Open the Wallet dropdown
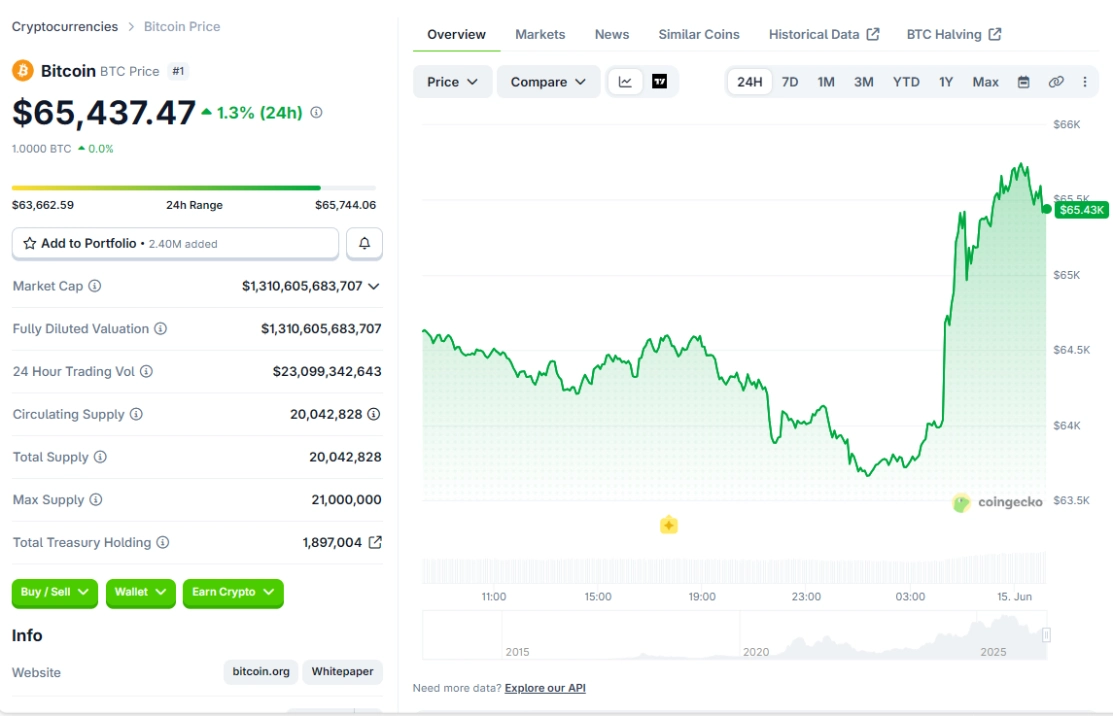 tap(141, 593)
